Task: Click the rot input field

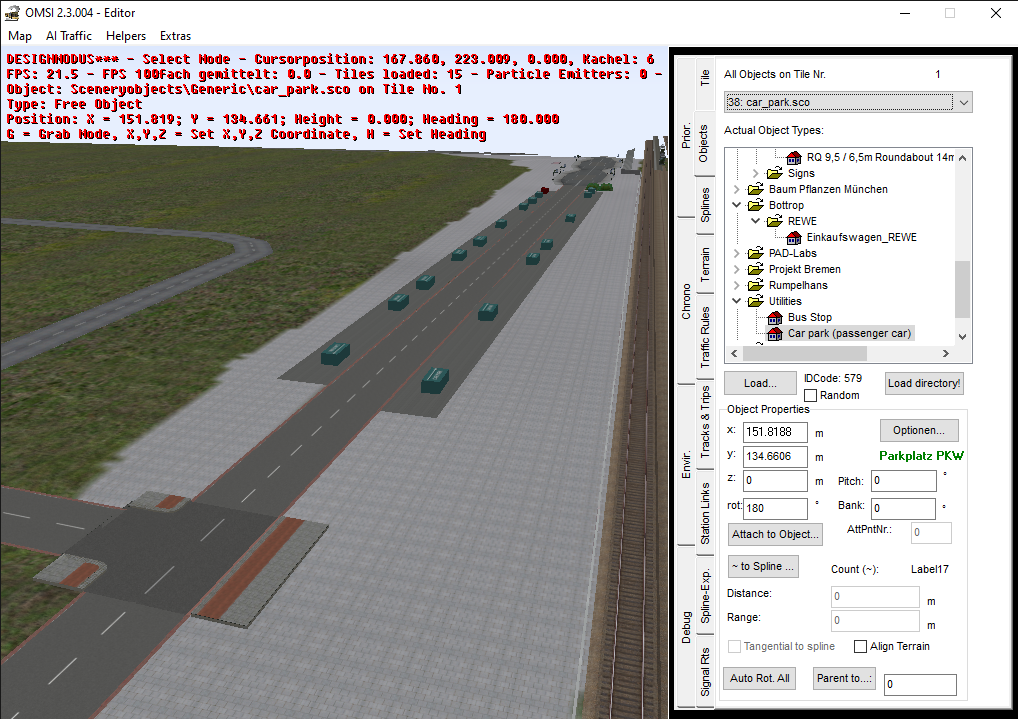Action: (776, 507)
